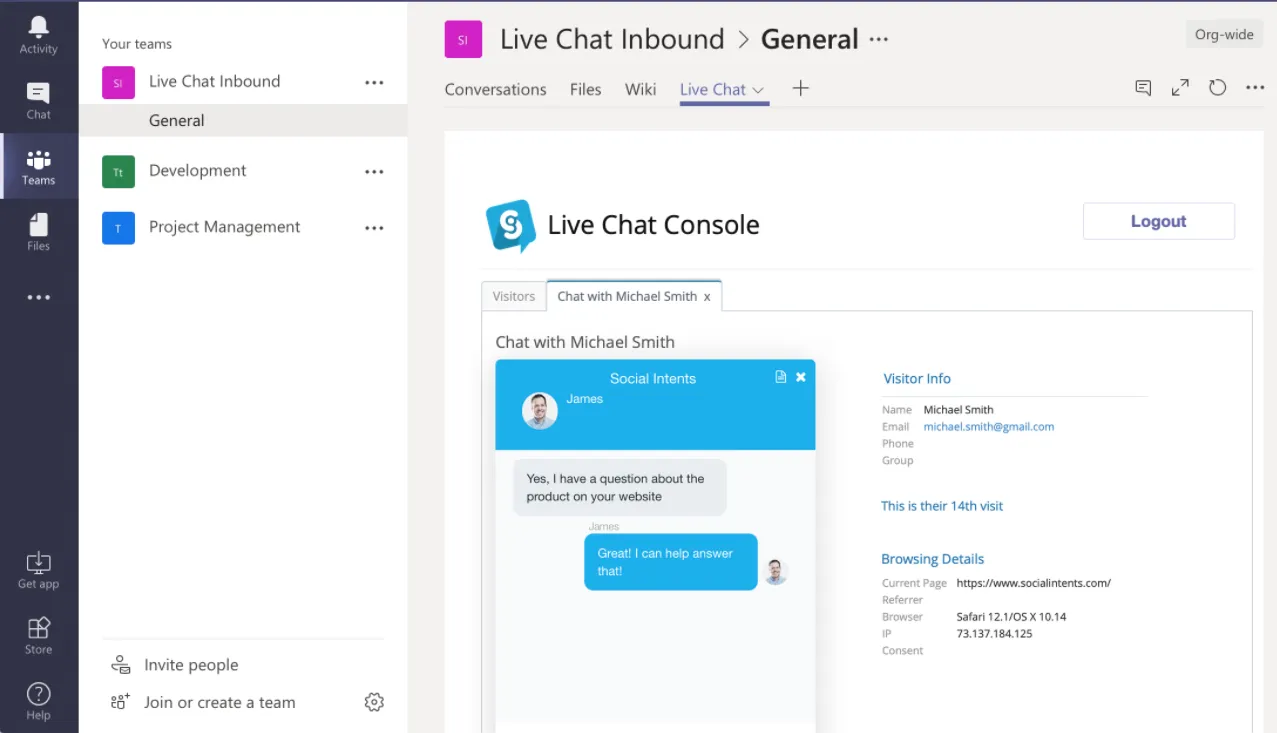Open General channel options ellipsis in header

[878, 40]
